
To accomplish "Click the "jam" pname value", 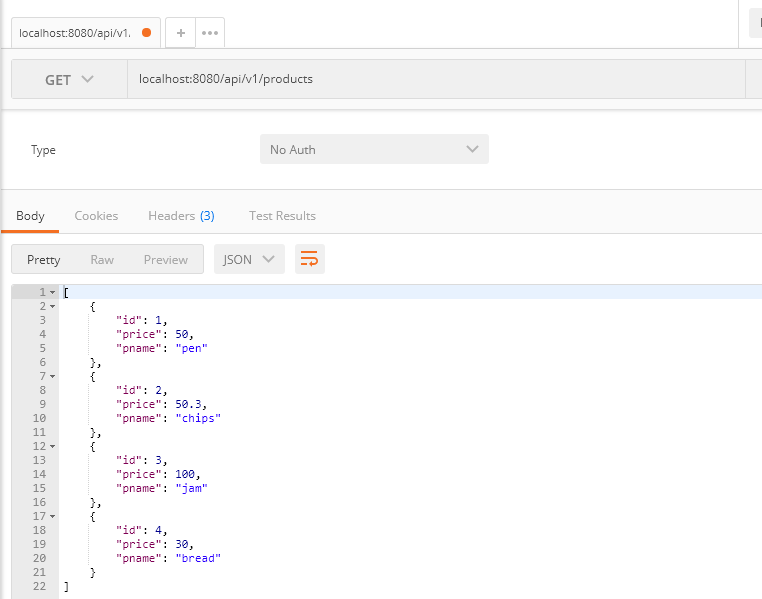I will point(191,488).
